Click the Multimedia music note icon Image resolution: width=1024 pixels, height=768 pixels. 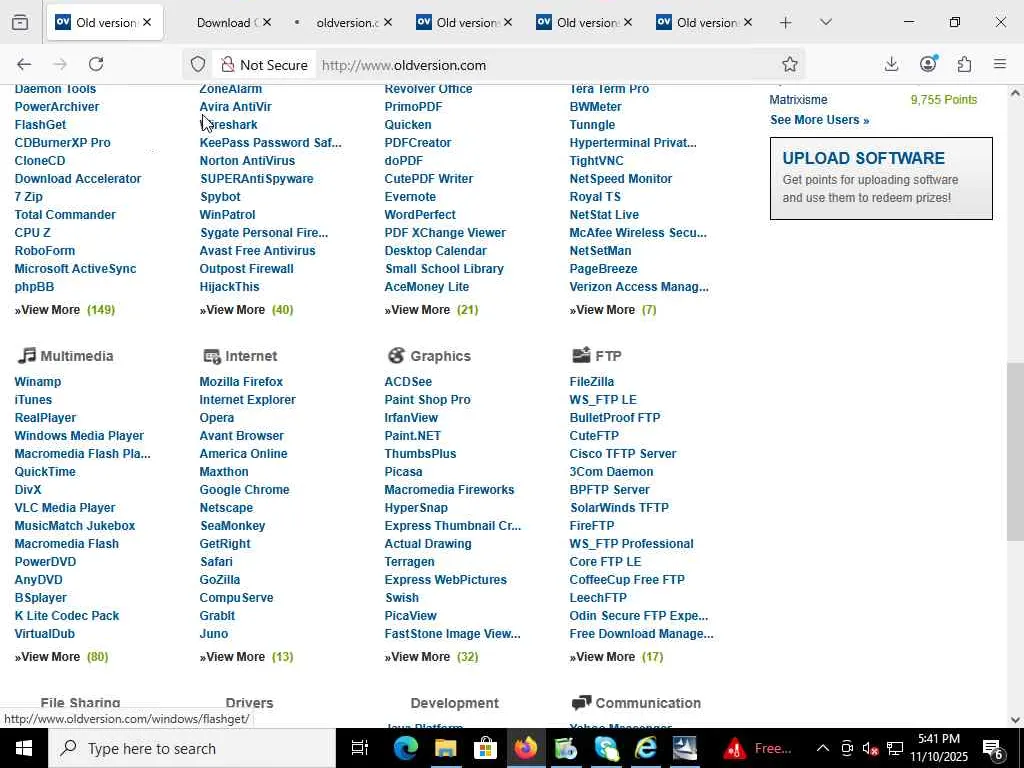pyautogui.click(x=26, y=355)
